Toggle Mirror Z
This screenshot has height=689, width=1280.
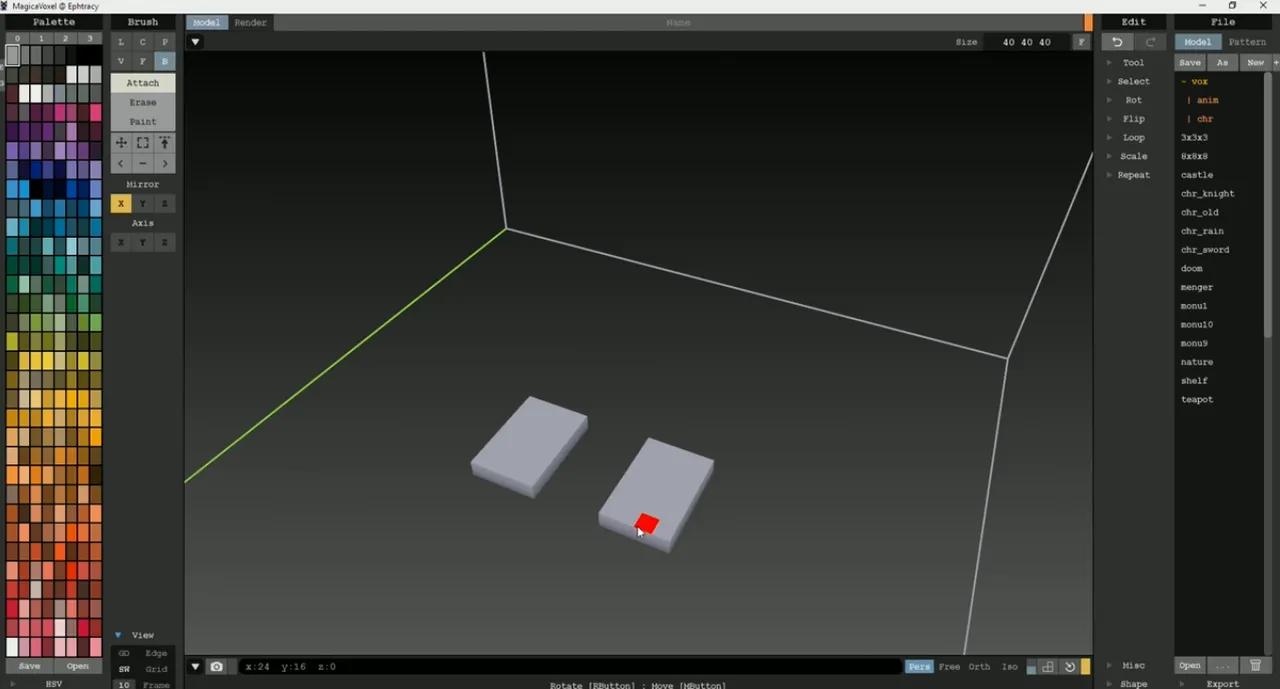point(165,204)
